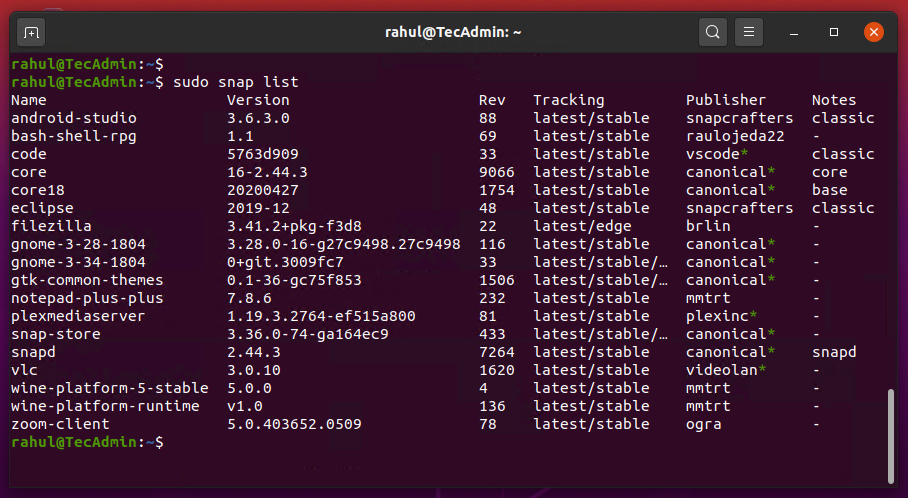Click the 'sudo snap list' command text

click(236, 82)
